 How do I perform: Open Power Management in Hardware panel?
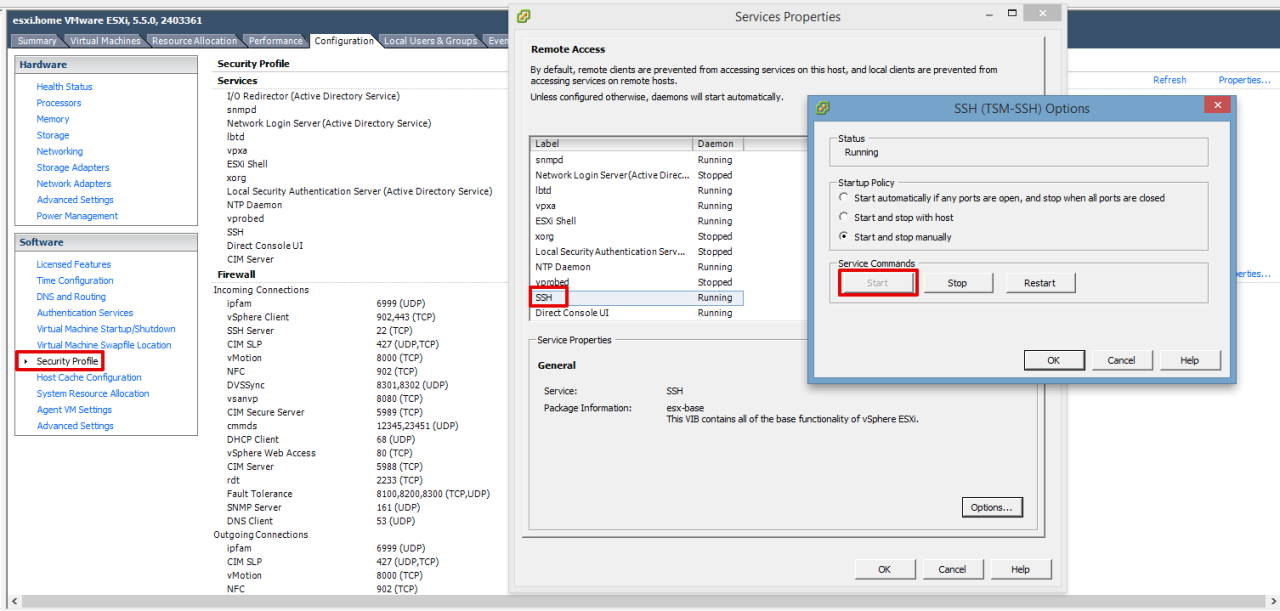pyautogui.click(x=77, y=216)
